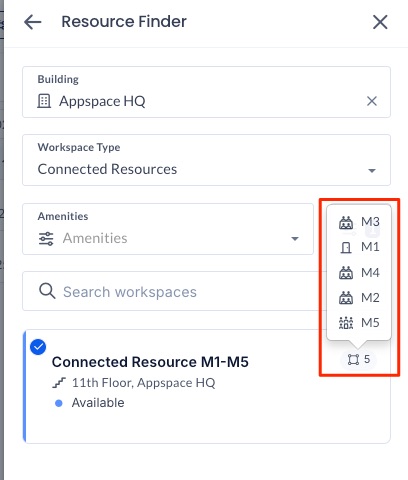The width and height of the screenshot is (408, 480).
Task: Select M3 in the popup list
Action: 359,222
